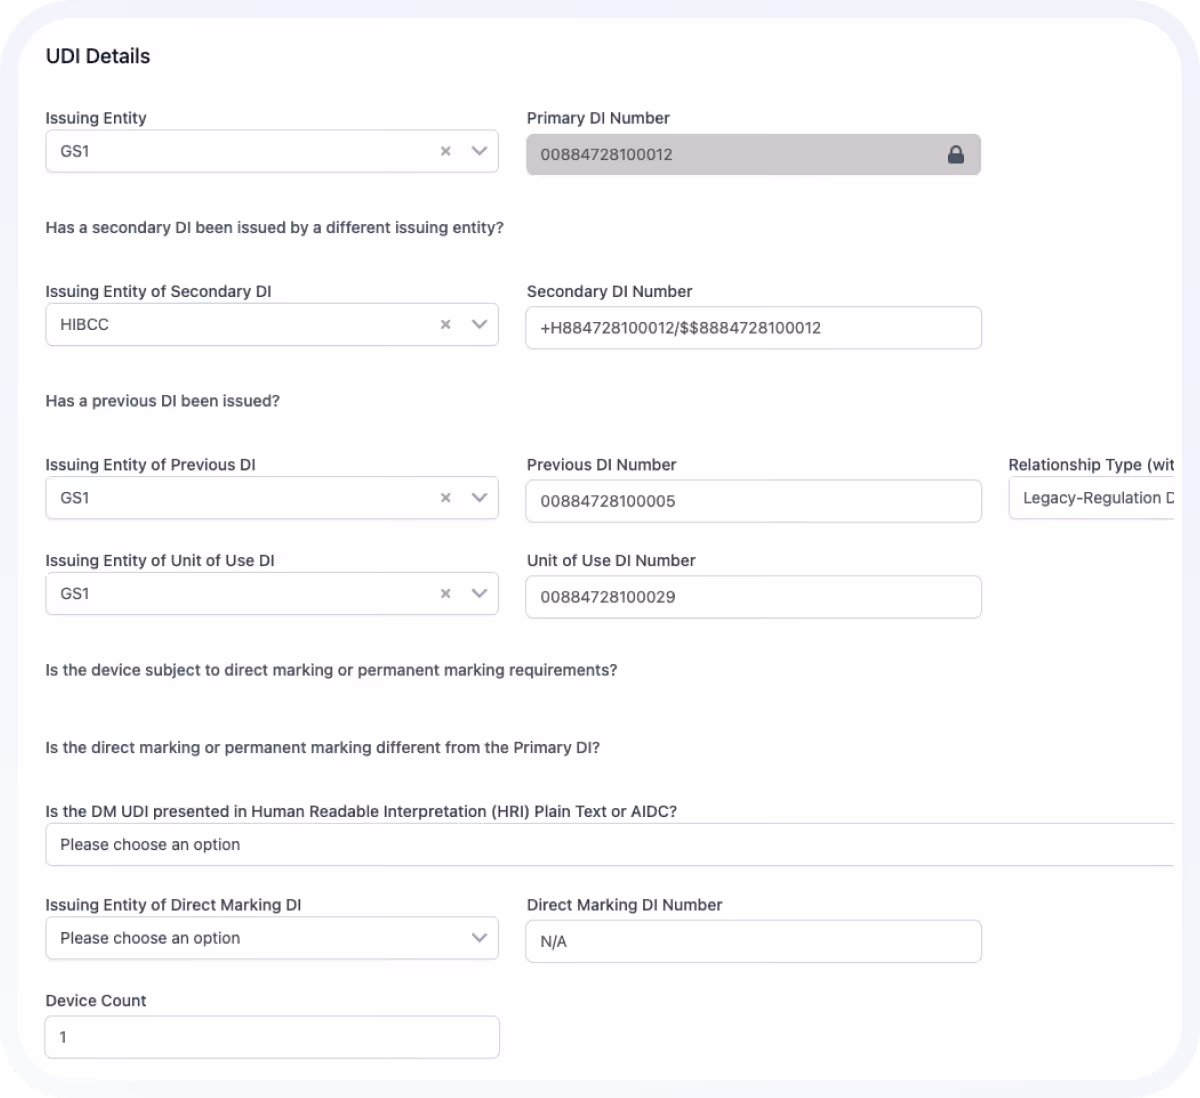Screen dimensions: 1200x1098
Task: Click the Unit of Use DI Number label
Action: point(611,561)
